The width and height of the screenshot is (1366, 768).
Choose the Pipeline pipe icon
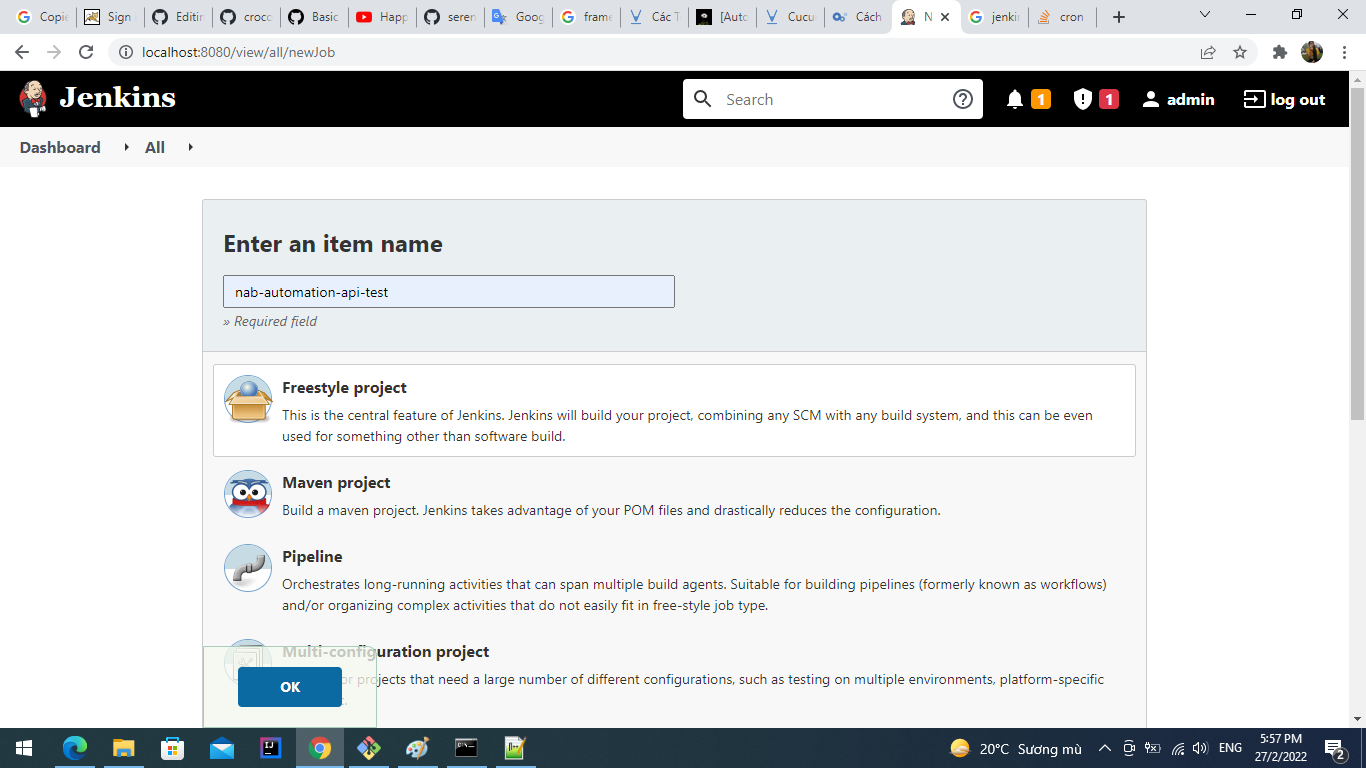tap(248, 568)
